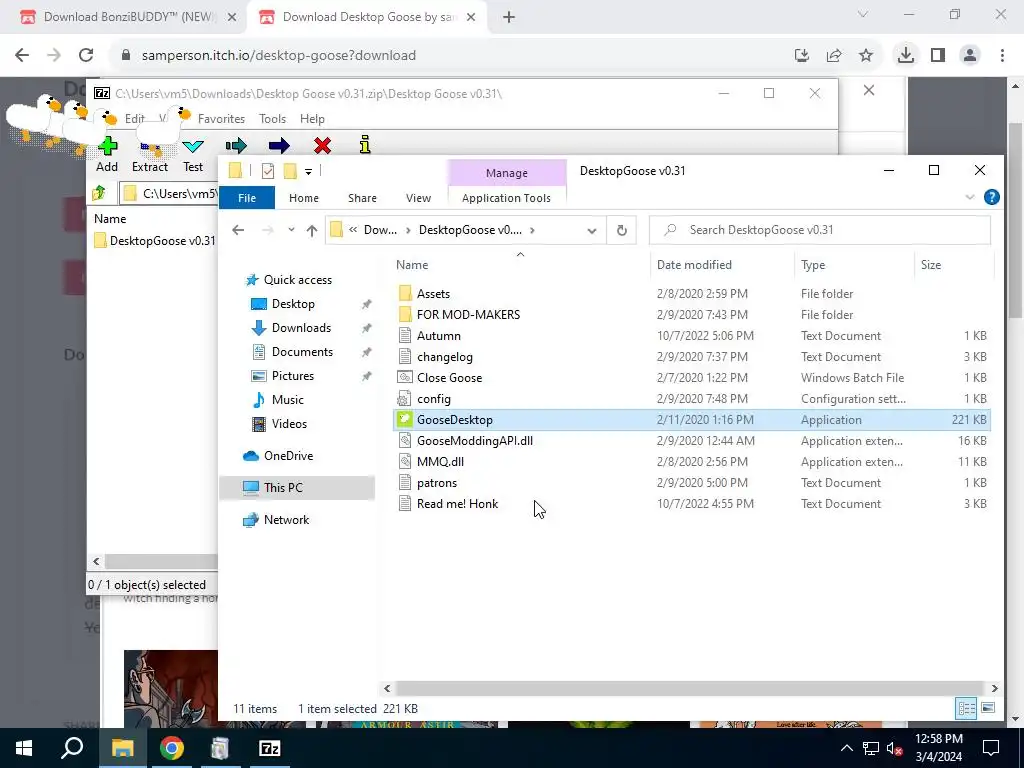The height and width of the screenshot is (768, 1024).
Task: Open the Explorer Home ribbon tab
Action: 304,198
